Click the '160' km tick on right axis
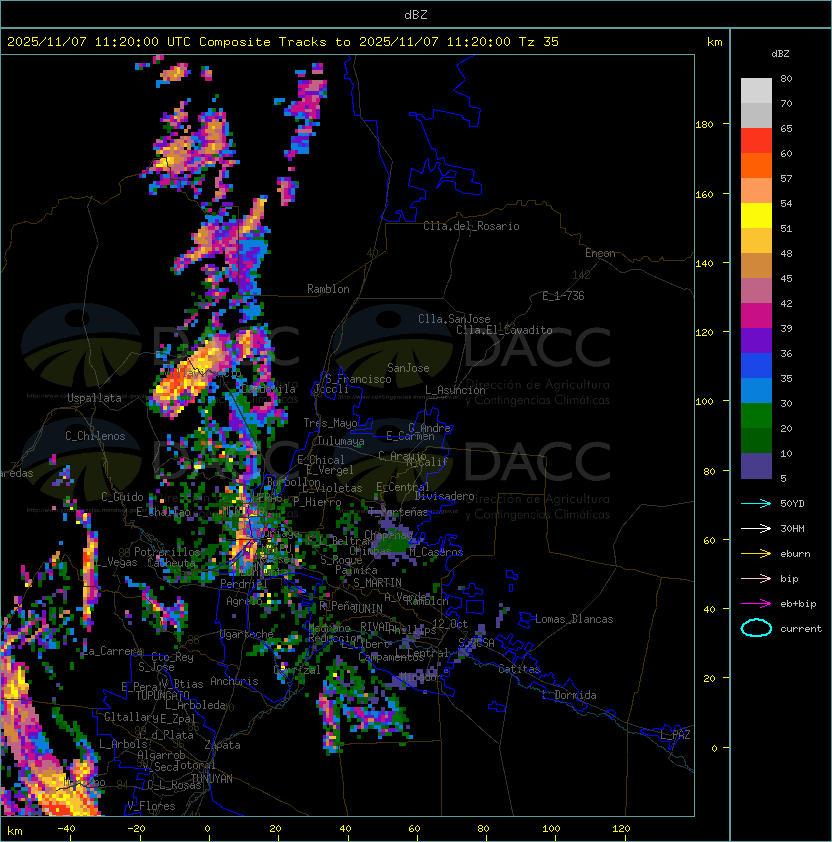Viewport: 832px width, 842px height. coord(704,194)
